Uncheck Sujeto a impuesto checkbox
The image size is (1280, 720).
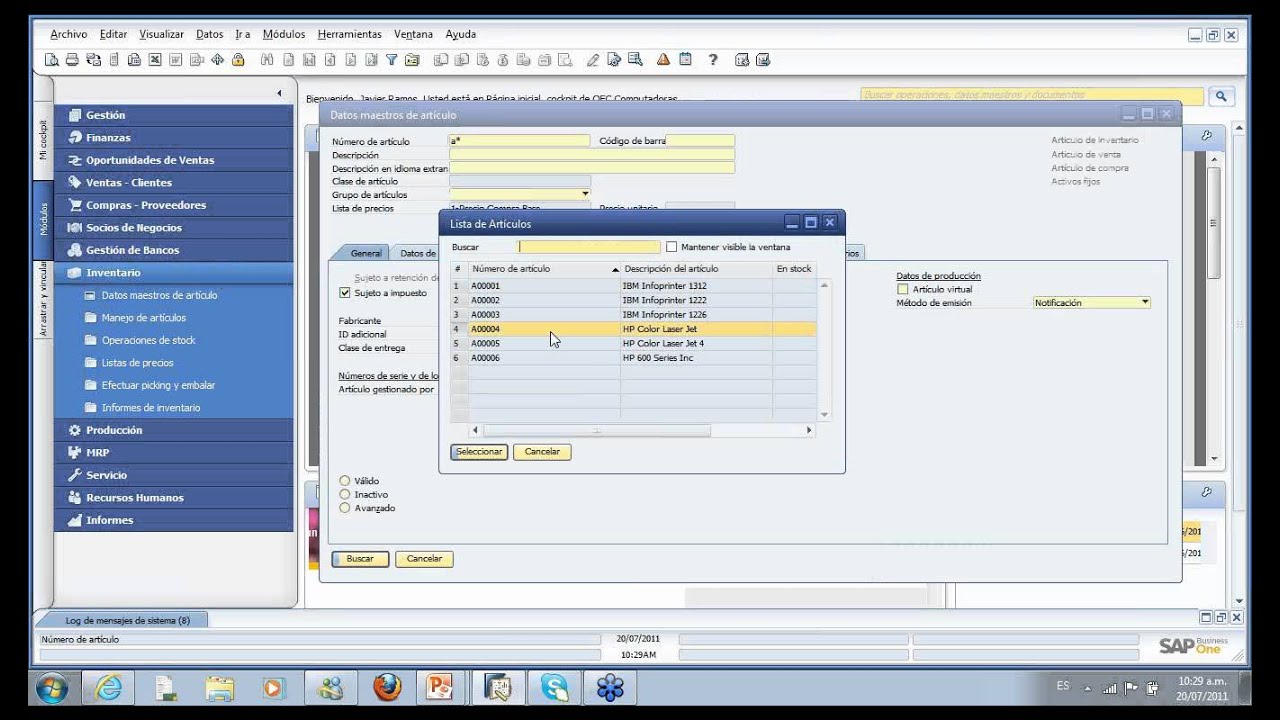click(345, 293)
